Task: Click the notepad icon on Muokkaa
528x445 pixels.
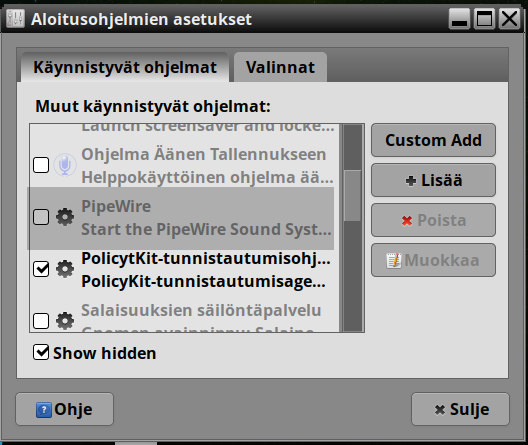Action: (x=394, y=261)
